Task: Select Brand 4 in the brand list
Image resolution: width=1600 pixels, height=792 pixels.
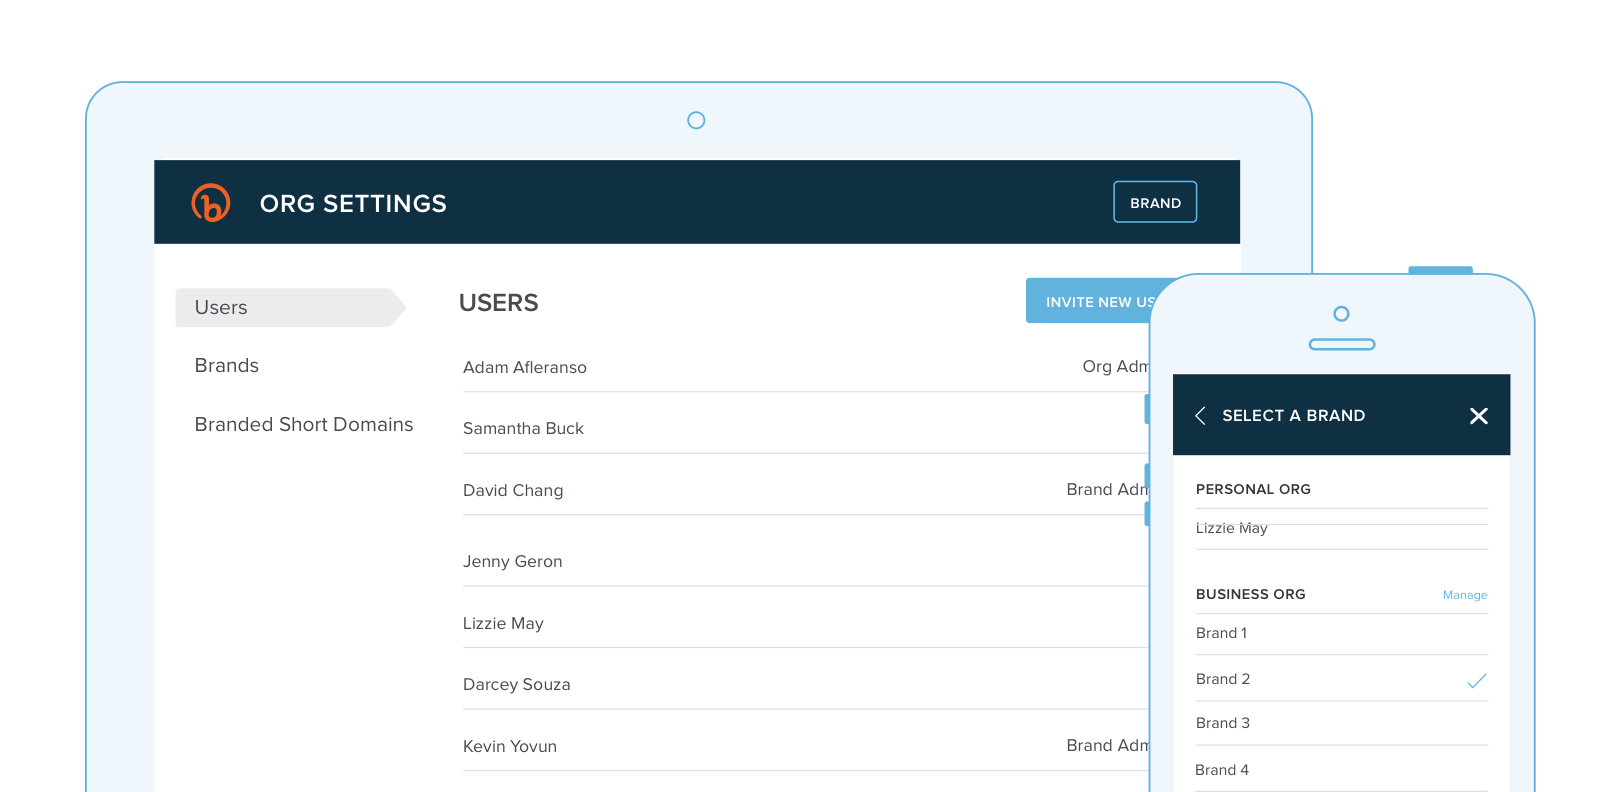Action: pos(1222,770)
